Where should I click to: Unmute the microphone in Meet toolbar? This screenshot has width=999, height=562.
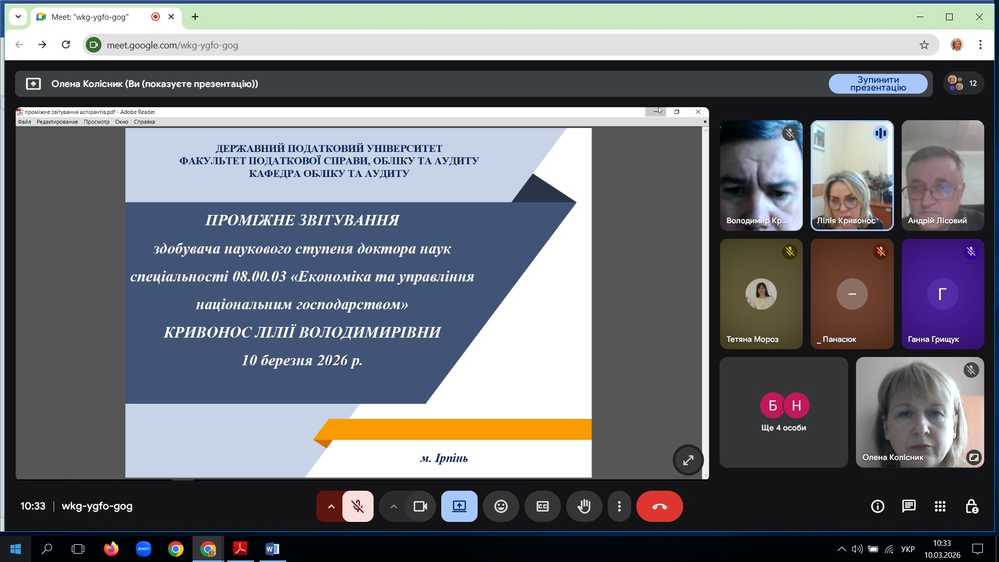point(357,507)
